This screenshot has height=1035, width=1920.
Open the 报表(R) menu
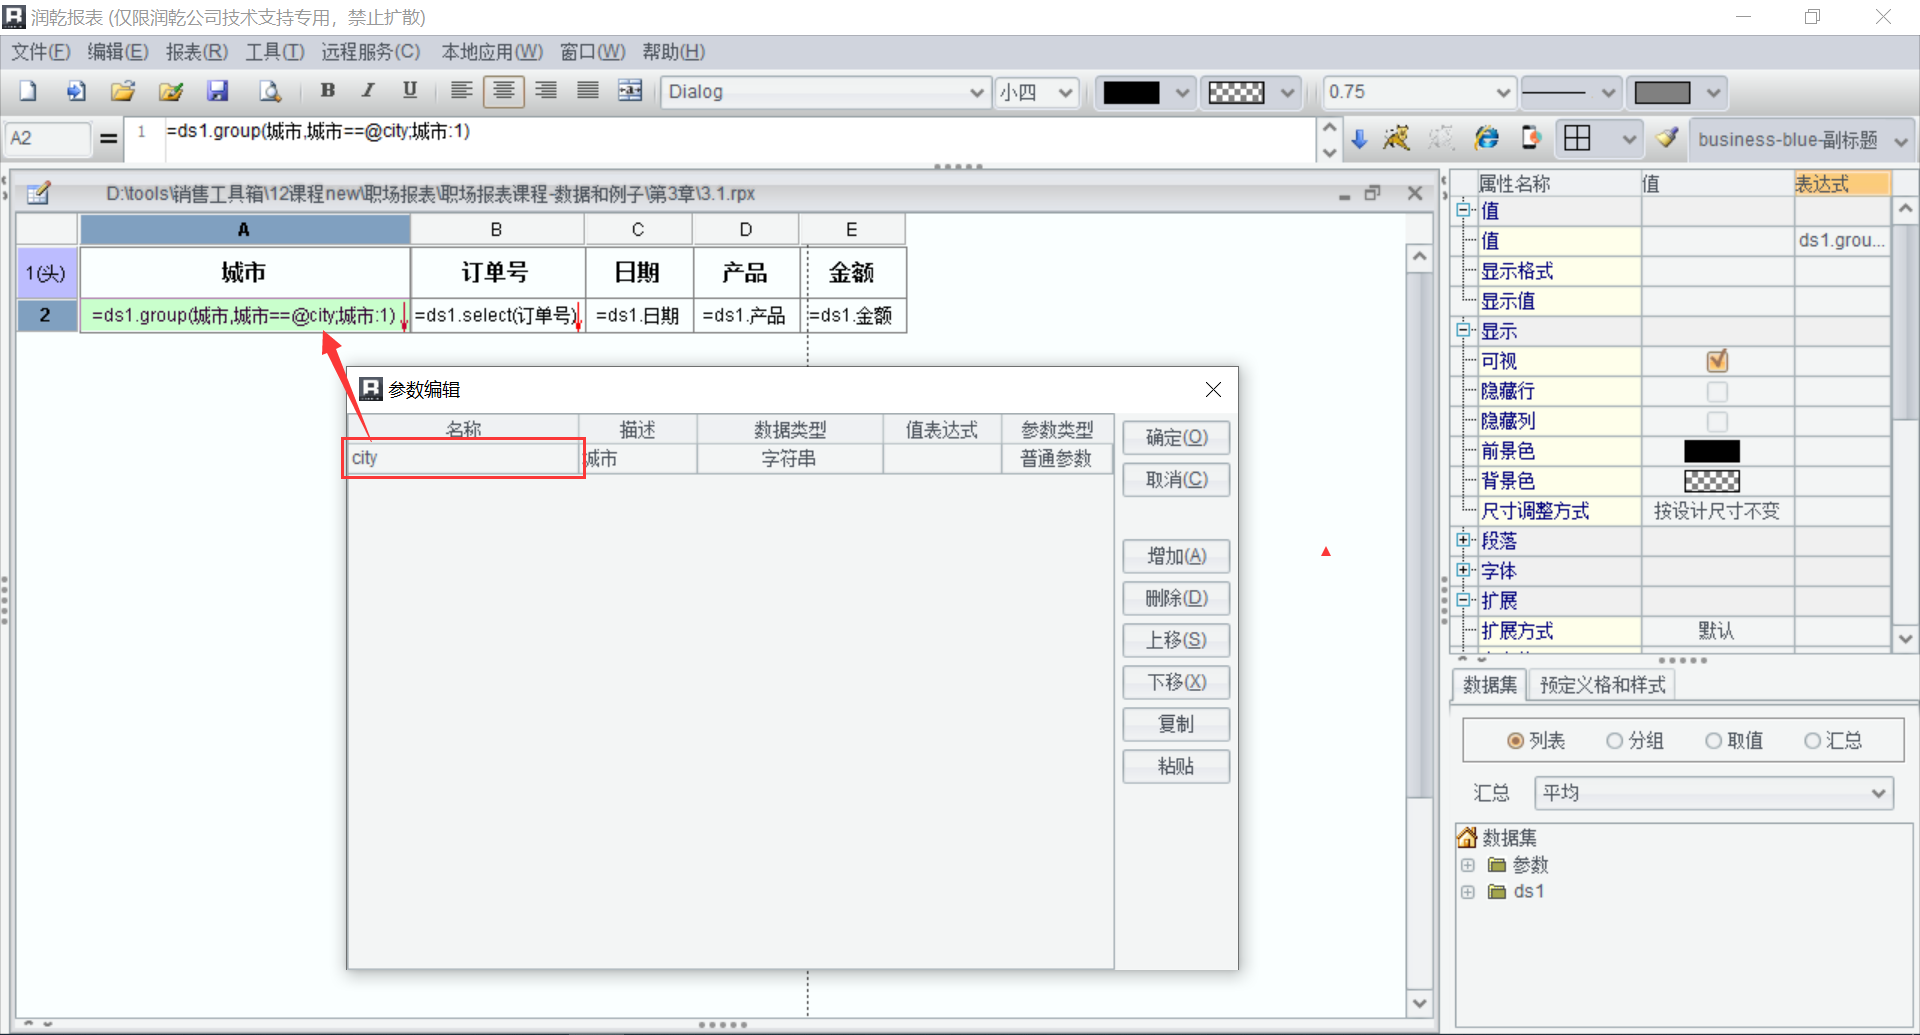196,52
